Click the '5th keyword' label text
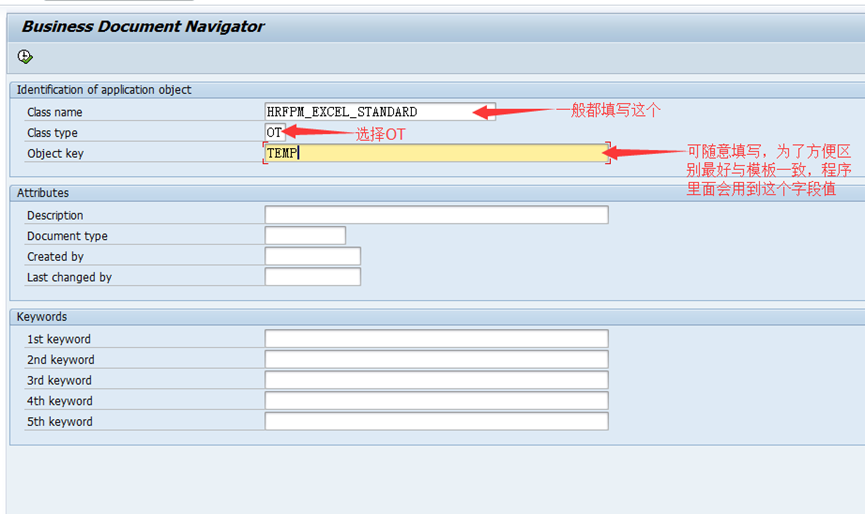 [x=60, y=422]
